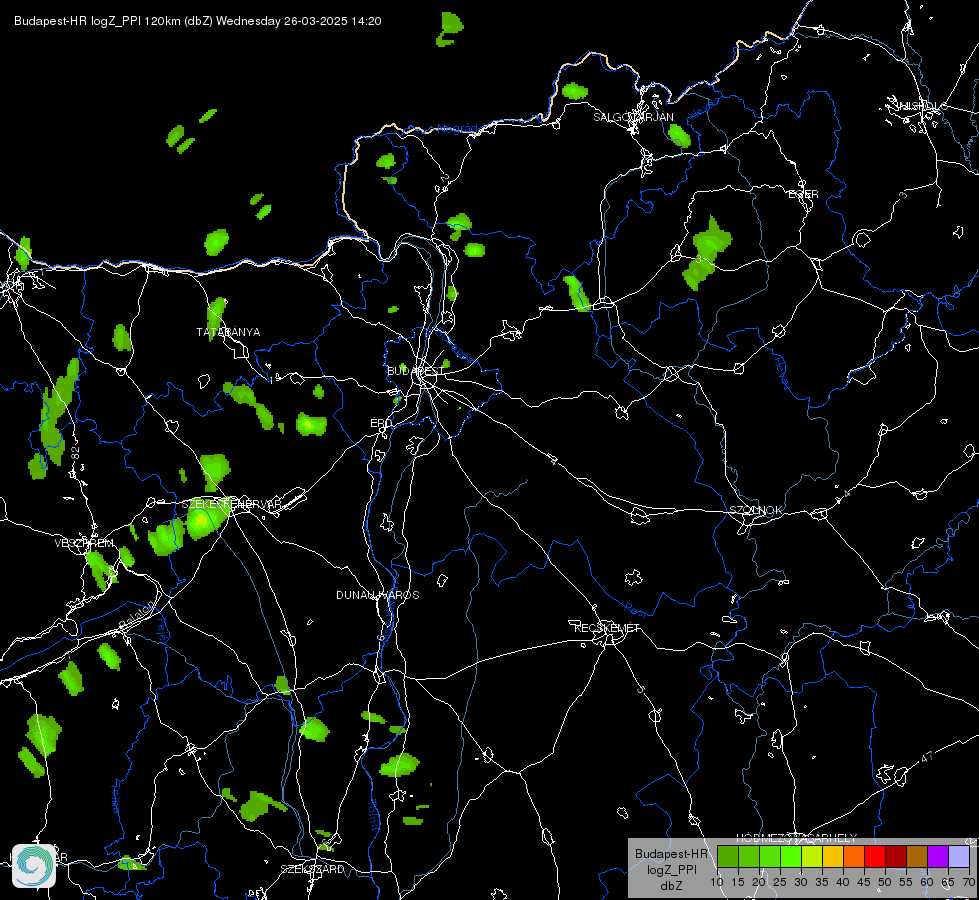The height and width of the screenshot is (900, 979).
Task: Select the 15-20 dBZ green legend swatch
Action: tap(749, 856)
